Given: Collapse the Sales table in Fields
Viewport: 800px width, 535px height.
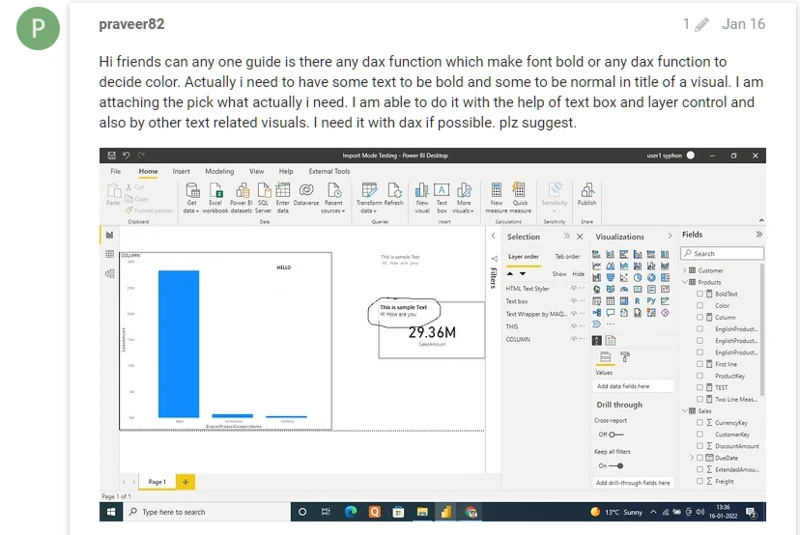Looking at the screenshot, I should click(685, 411).
